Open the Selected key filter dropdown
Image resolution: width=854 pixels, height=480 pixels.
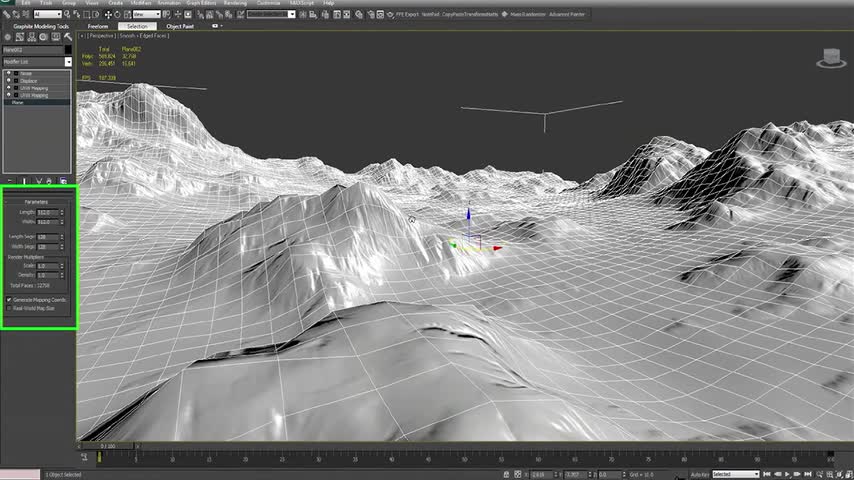coord(734,474)
